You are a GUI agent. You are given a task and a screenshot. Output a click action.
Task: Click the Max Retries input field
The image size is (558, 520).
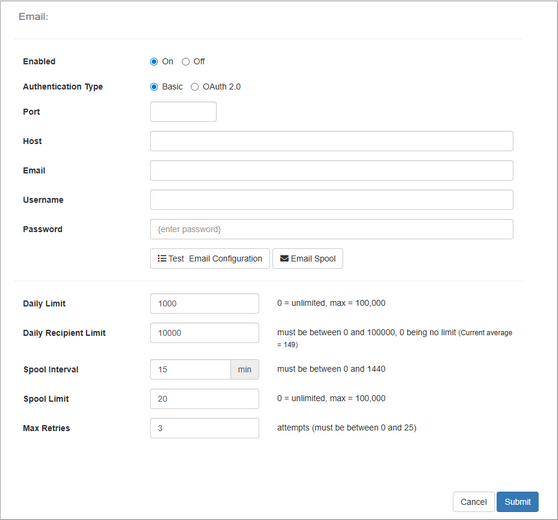pos(205,428)
